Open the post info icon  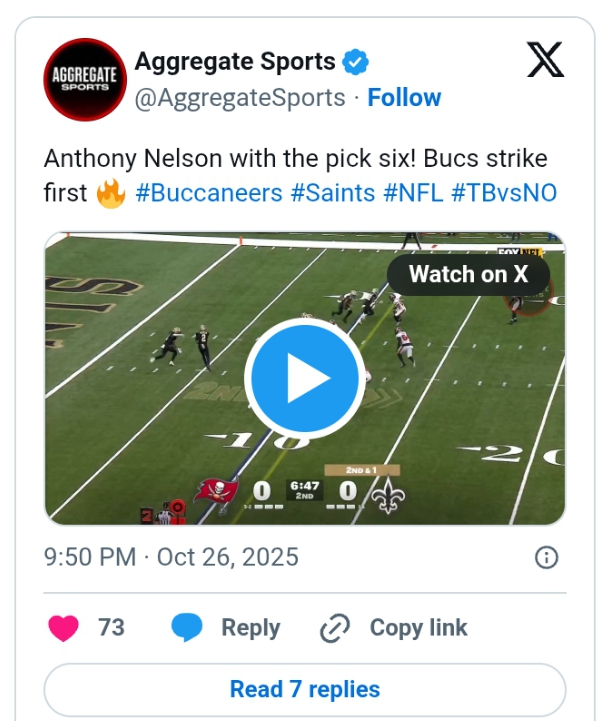(546, 557)
